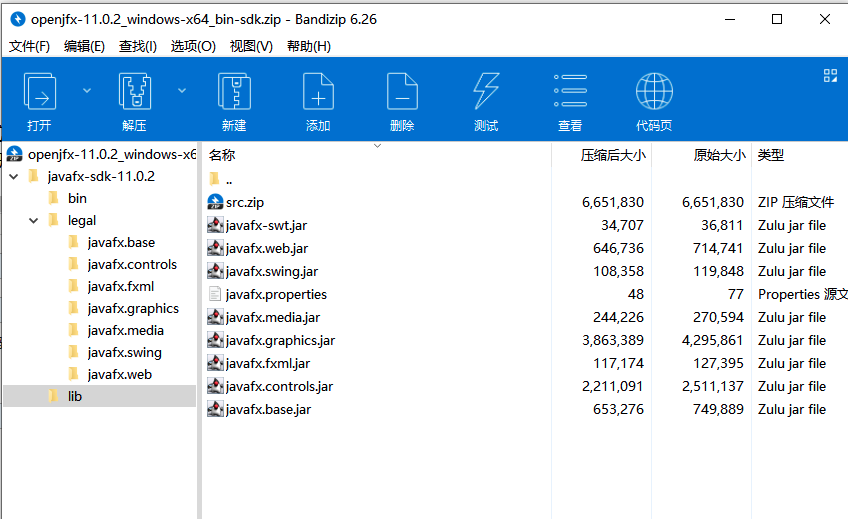Screen dimensions: 848x519
Task: Open the 文件(F) menu
Action: pos(29,46)
